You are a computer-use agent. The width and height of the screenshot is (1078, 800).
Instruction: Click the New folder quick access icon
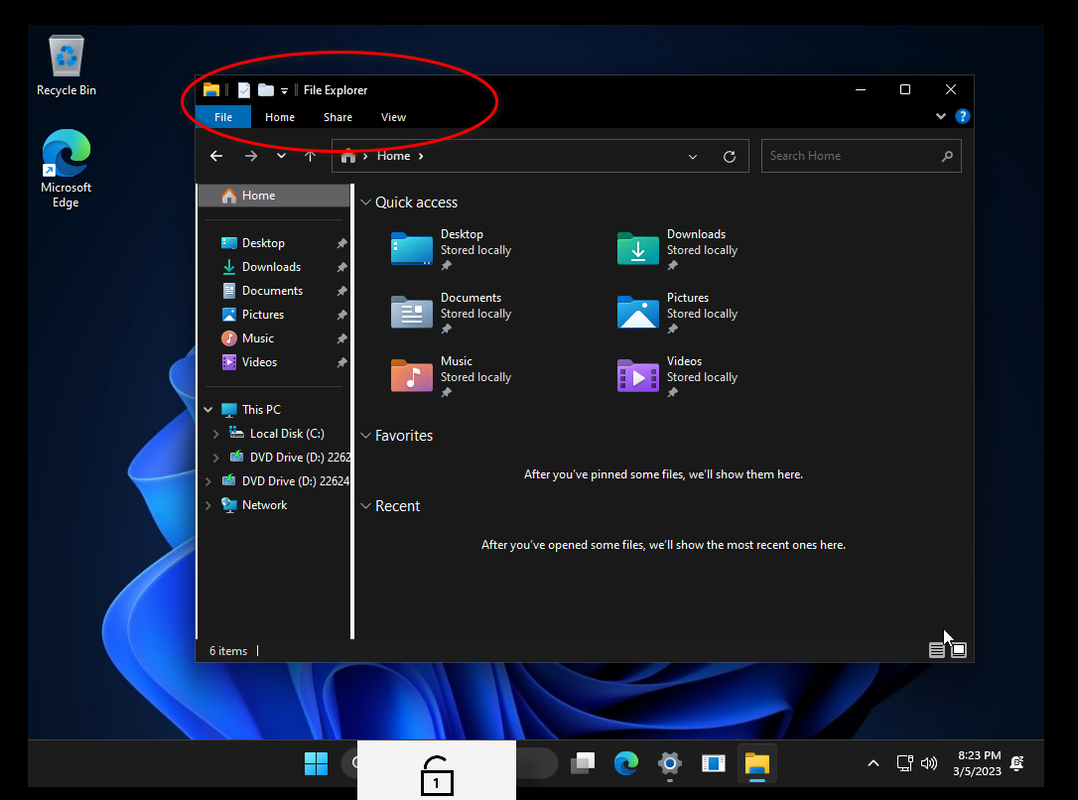coord(265,90)
